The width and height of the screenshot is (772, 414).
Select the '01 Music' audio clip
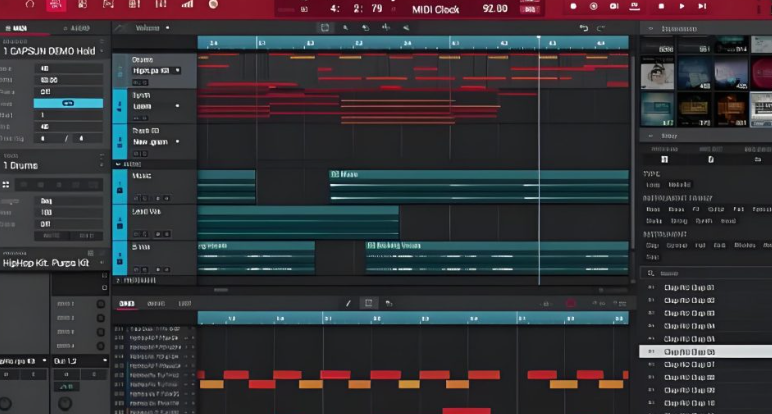479,187
